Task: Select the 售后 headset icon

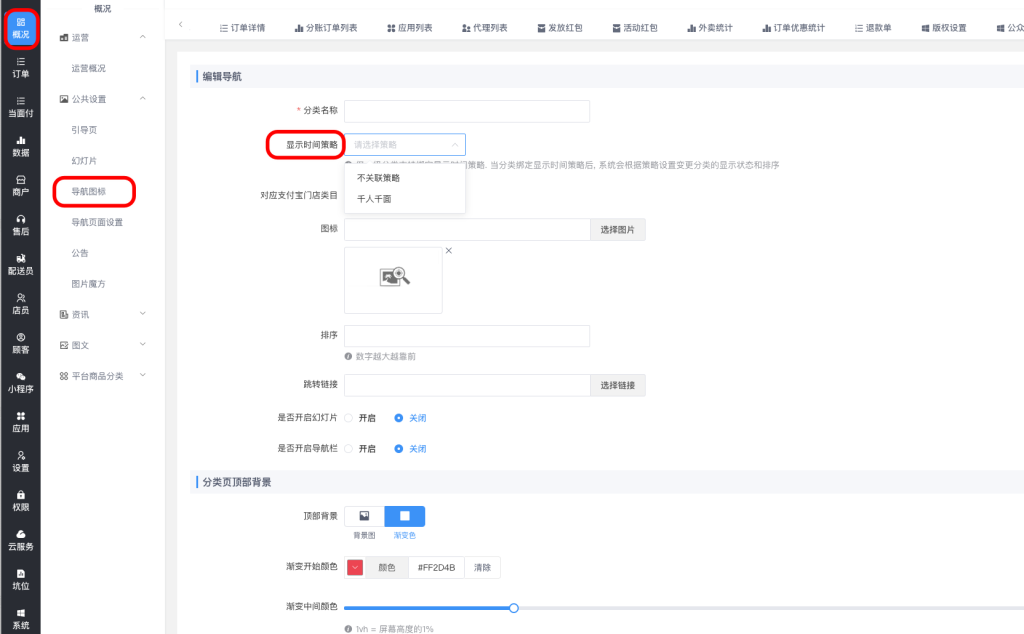Action: coord(20,224)
